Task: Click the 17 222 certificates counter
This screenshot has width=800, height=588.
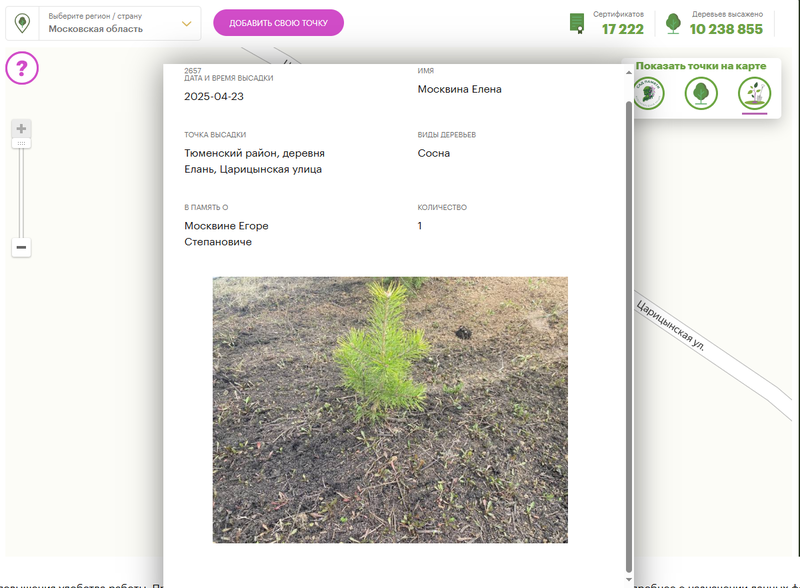Action: point(622,29)
